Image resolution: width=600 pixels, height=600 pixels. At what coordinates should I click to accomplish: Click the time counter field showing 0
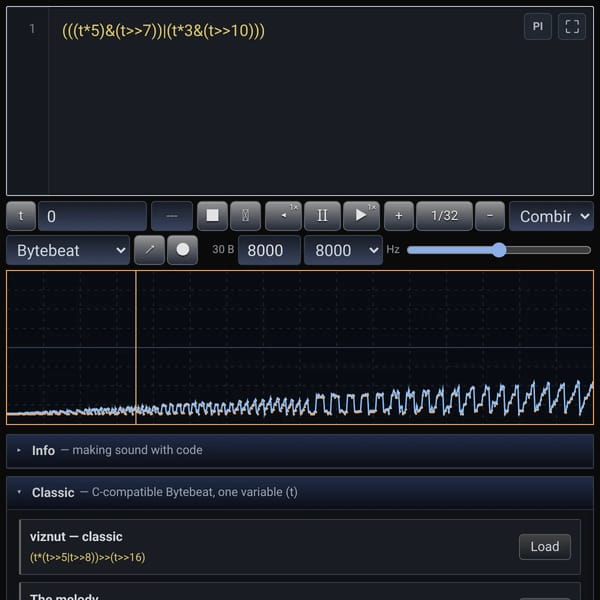92,216
